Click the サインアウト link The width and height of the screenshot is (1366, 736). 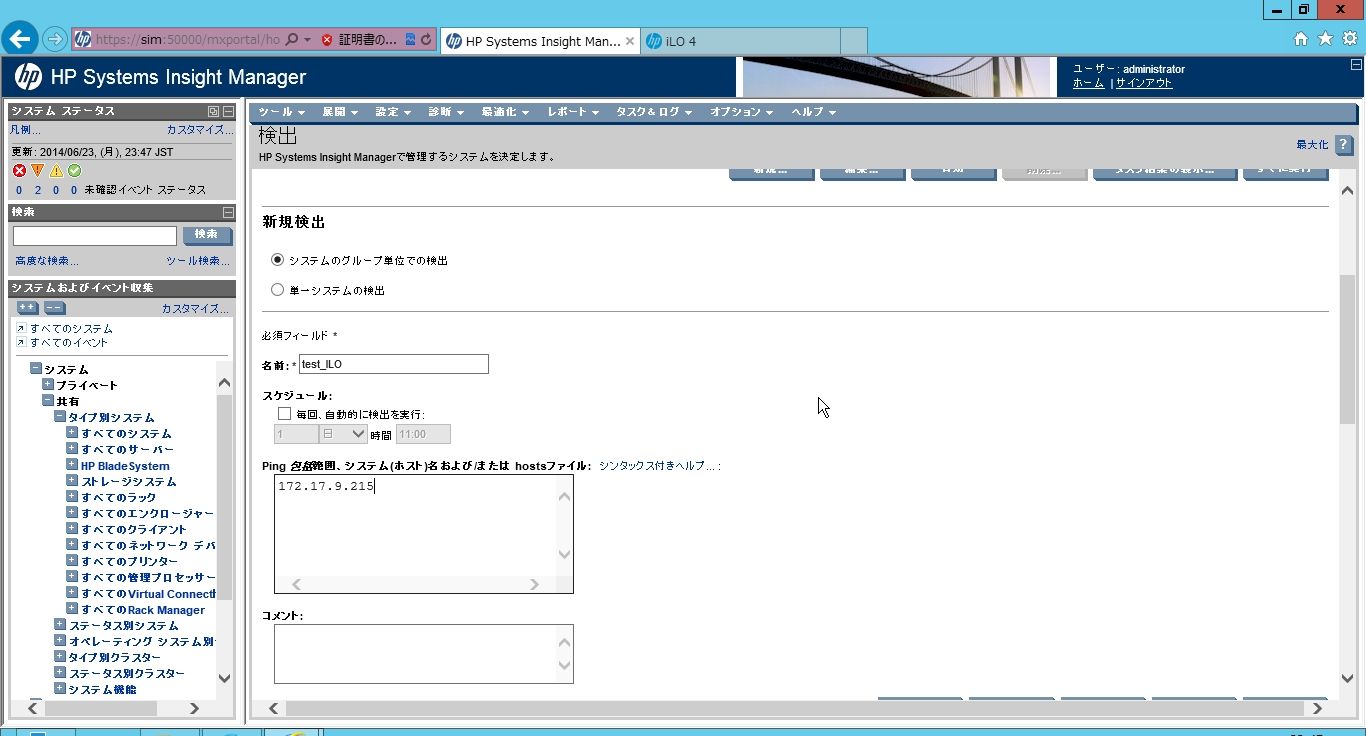(x=1144, y=83)
